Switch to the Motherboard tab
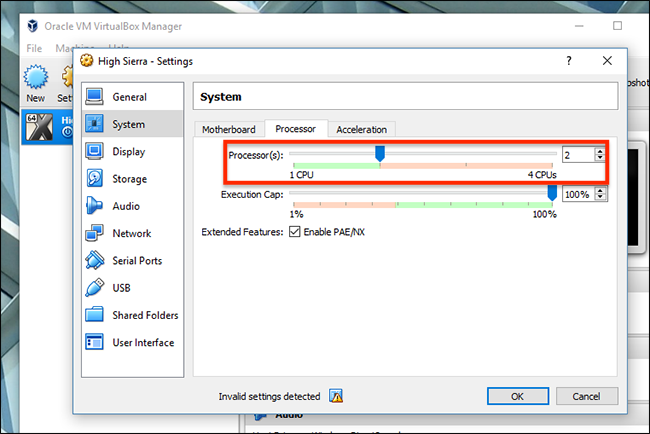 coord(229,129)
